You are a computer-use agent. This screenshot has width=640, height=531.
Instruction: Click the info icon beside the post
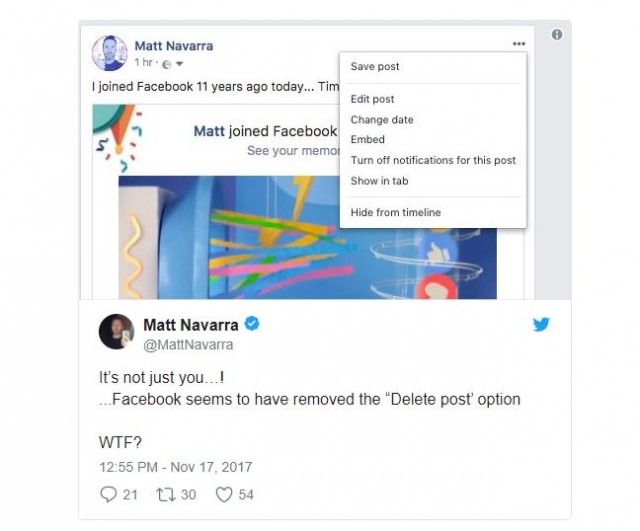(x=557, y=35)
